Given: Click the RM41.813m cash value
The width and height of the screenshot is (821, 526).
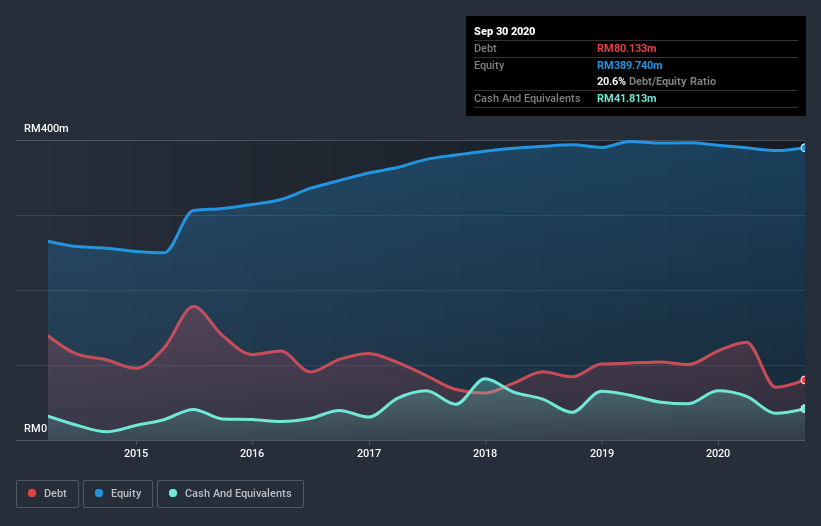Looking at the screenshot, I should pyautogui.click(x=627, y=98).
